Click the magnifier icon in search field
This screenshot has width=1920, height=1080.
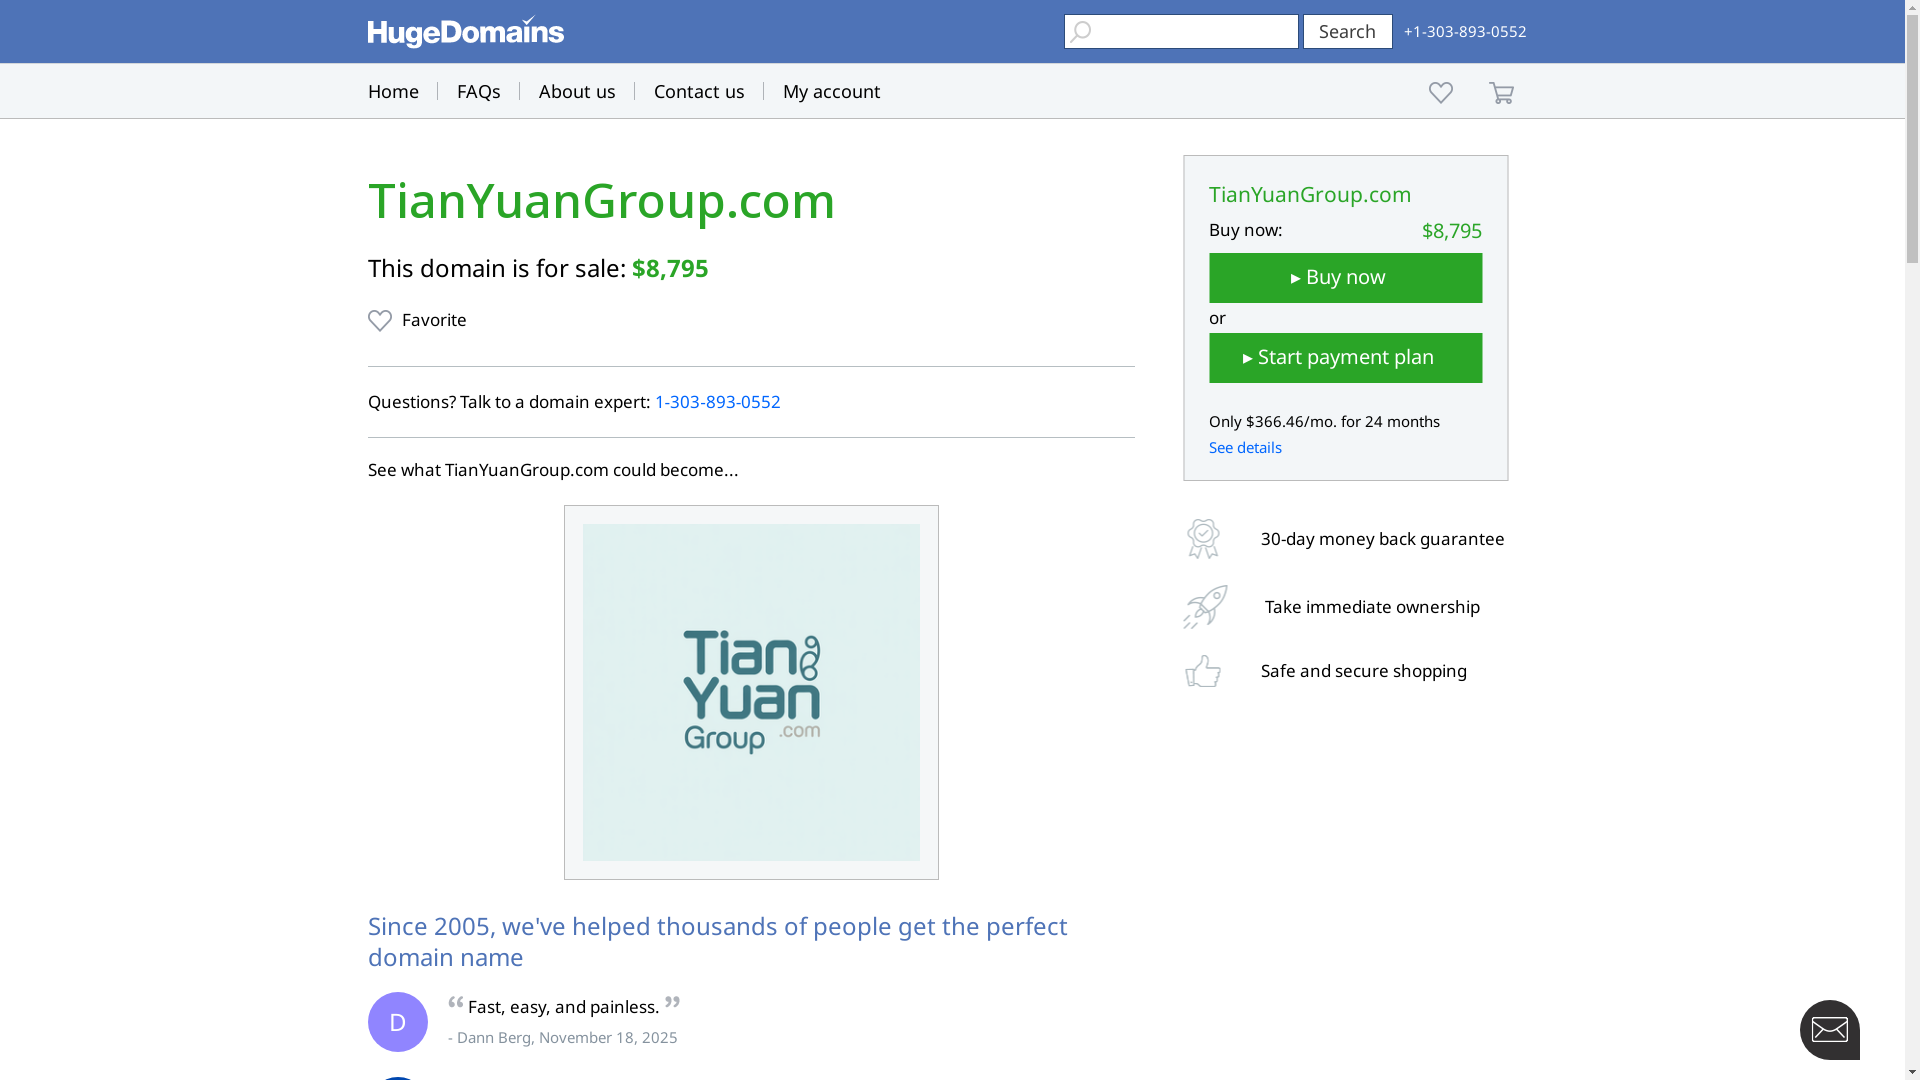pyautogui.click(x=1080, y=32)
